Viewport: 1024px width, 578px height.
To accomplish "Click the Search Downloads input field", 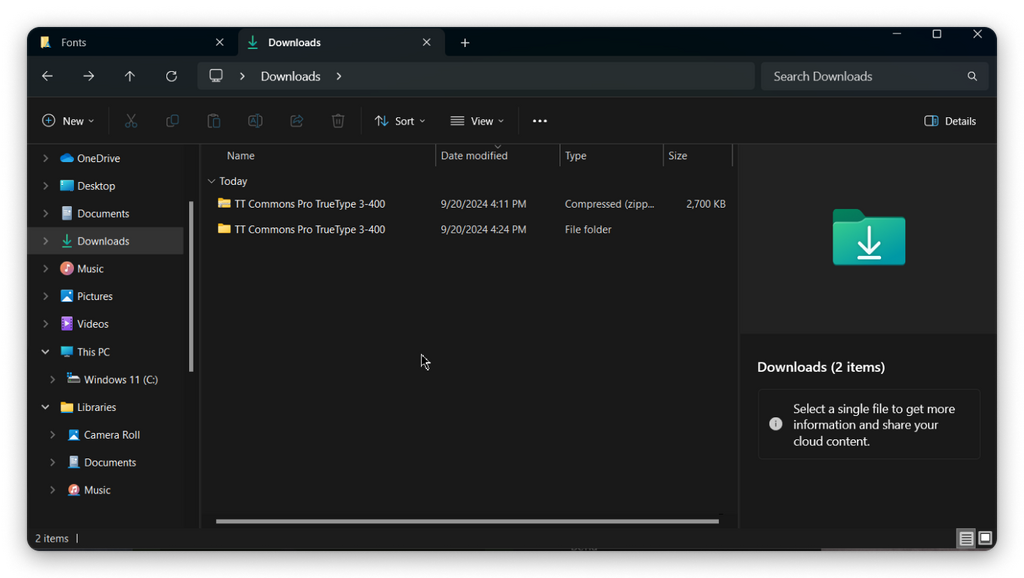I will [x=860, y=76].
